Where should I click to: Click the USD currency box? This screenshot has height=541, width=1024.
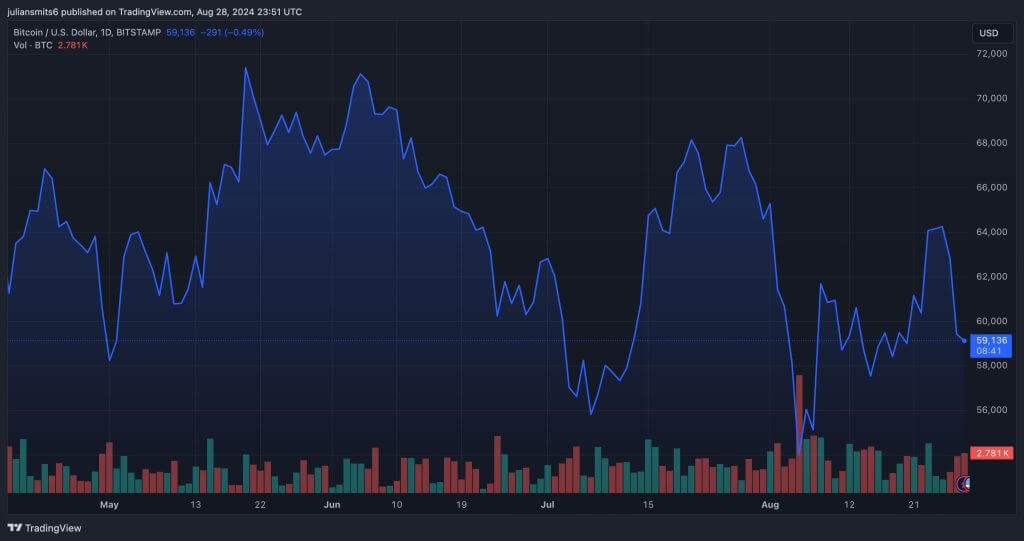[988, 33]
